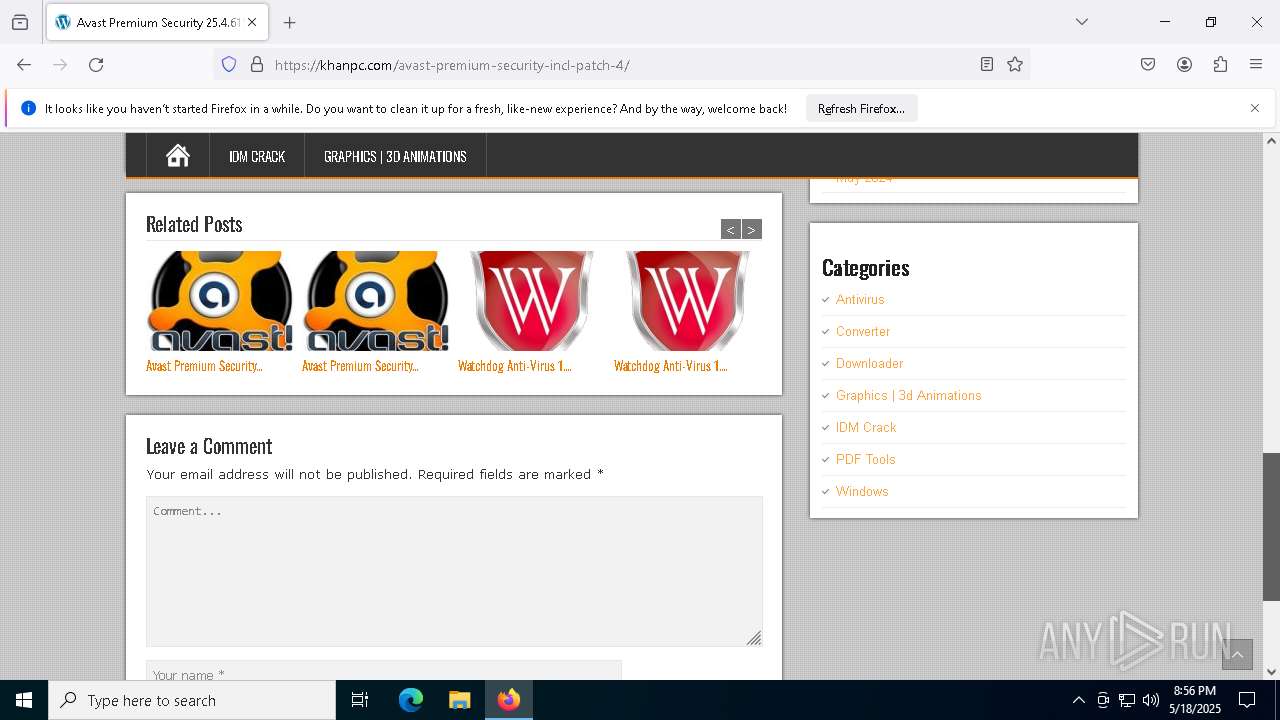Open first Watchdog Anti-Virus thumbnail
The width and height of the screenshot is (1280, 720).
[x=532, y=301]
